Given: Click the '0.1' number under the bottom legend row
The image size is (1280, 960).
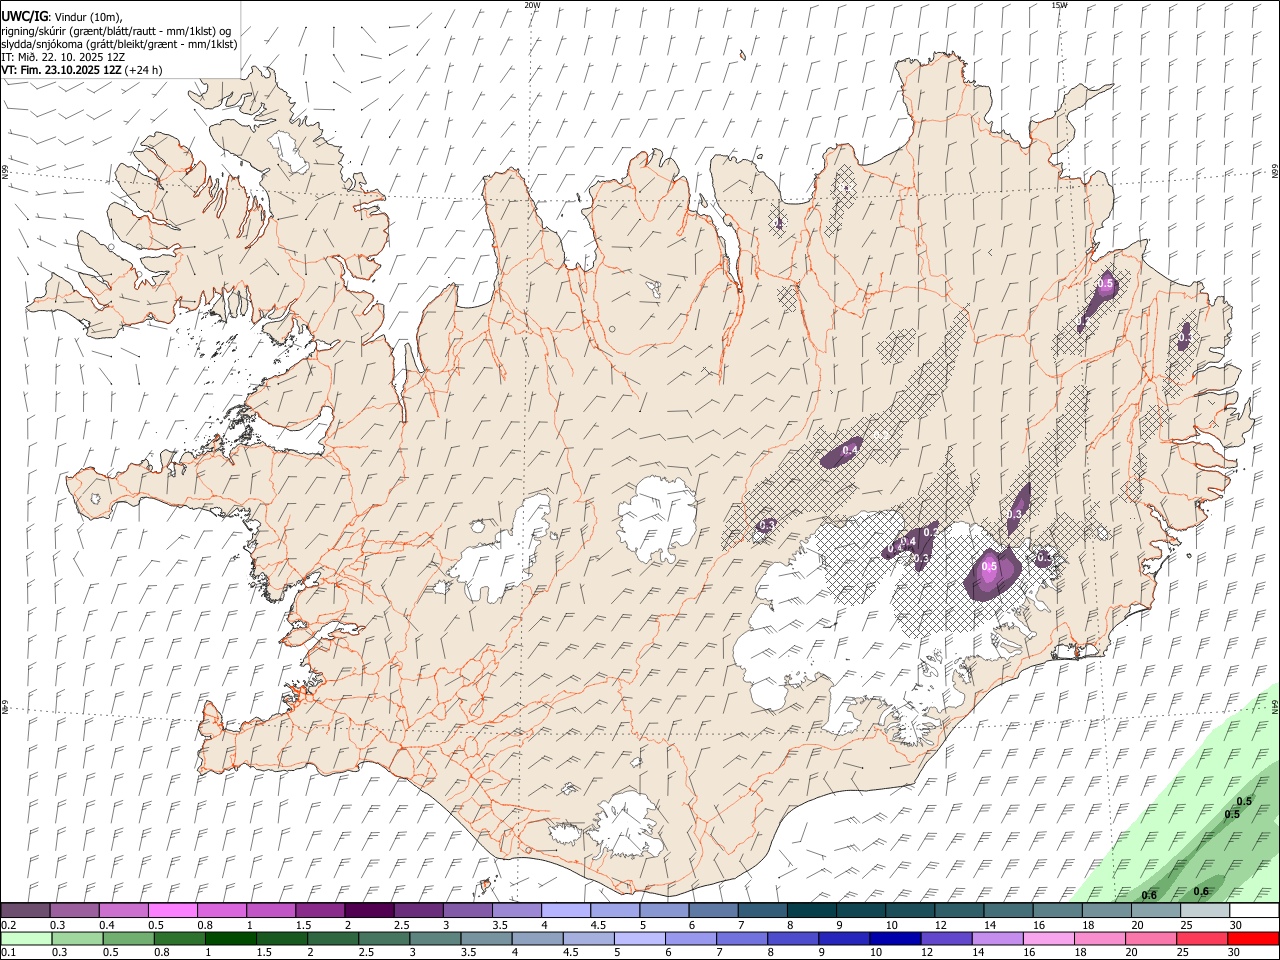Looking at the screenshot, I should click(9, 953).
